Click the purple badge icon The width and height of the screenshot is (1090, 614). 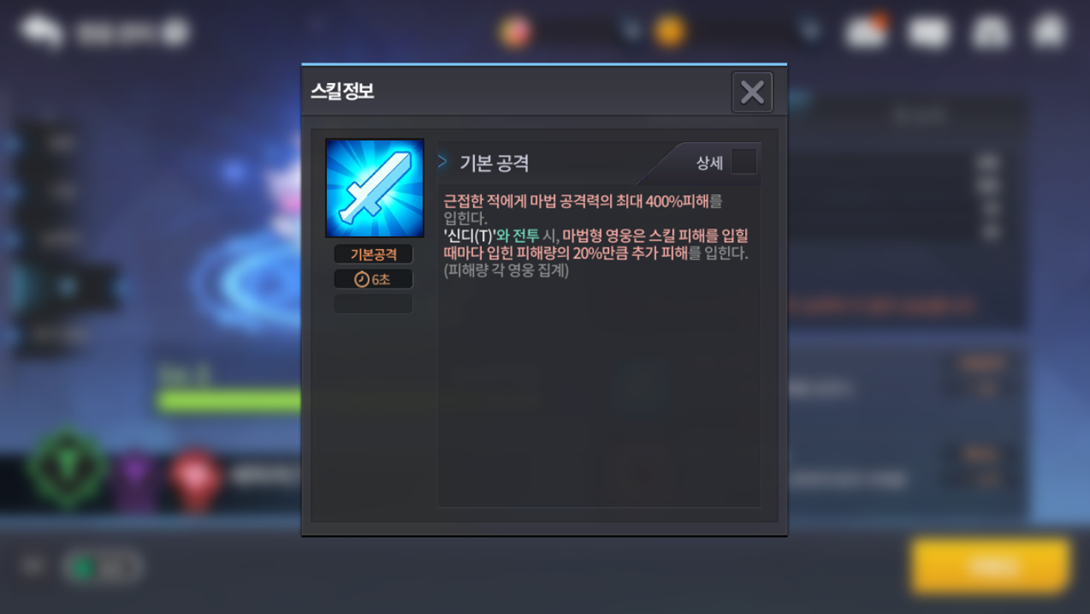point(136,477)
